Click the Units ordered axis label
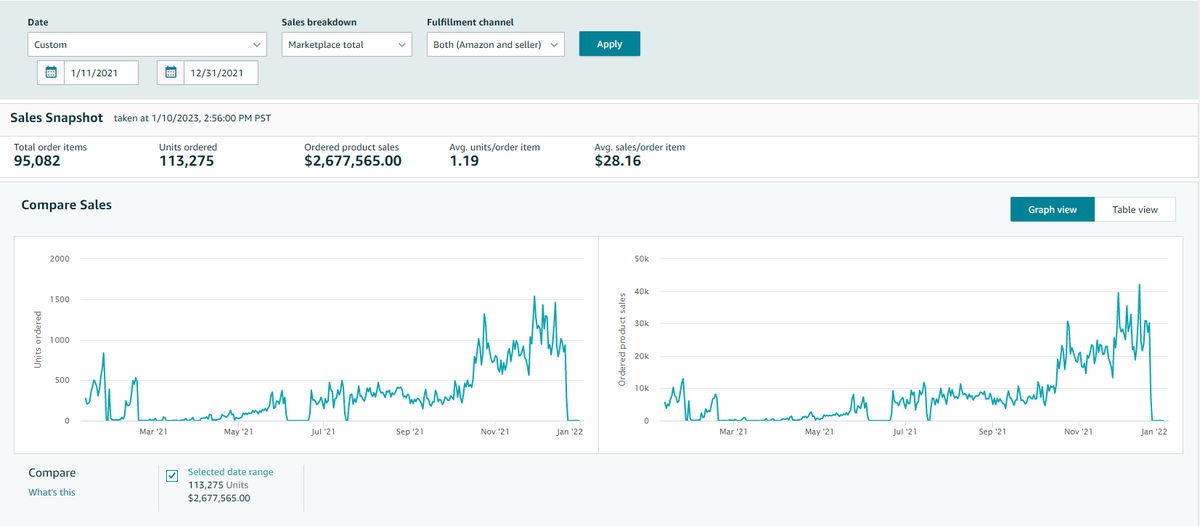Image resolution: width=1200 pixels, height=526 pixels. pyautogui.click(x=38, y=339)
